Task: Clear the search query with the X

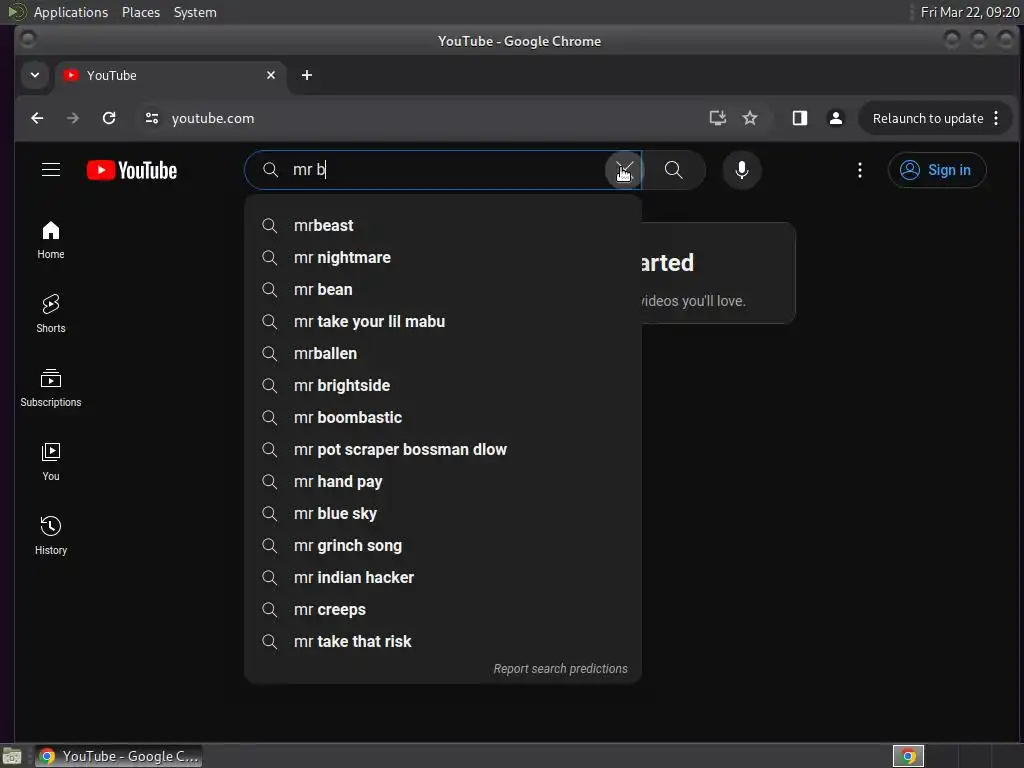Action: pyautogui.click(x=624, y=170)
